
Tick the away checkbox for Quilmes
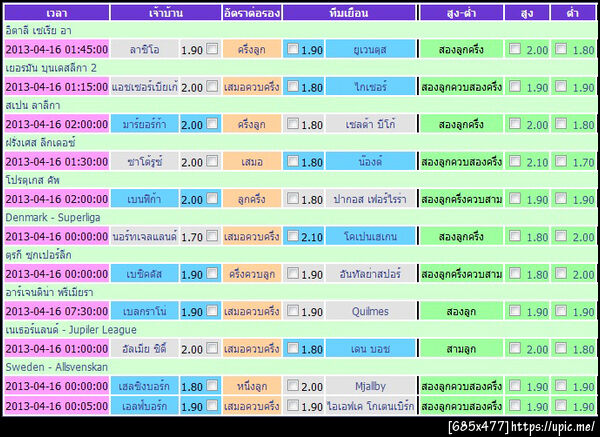(x=293, y=311)
